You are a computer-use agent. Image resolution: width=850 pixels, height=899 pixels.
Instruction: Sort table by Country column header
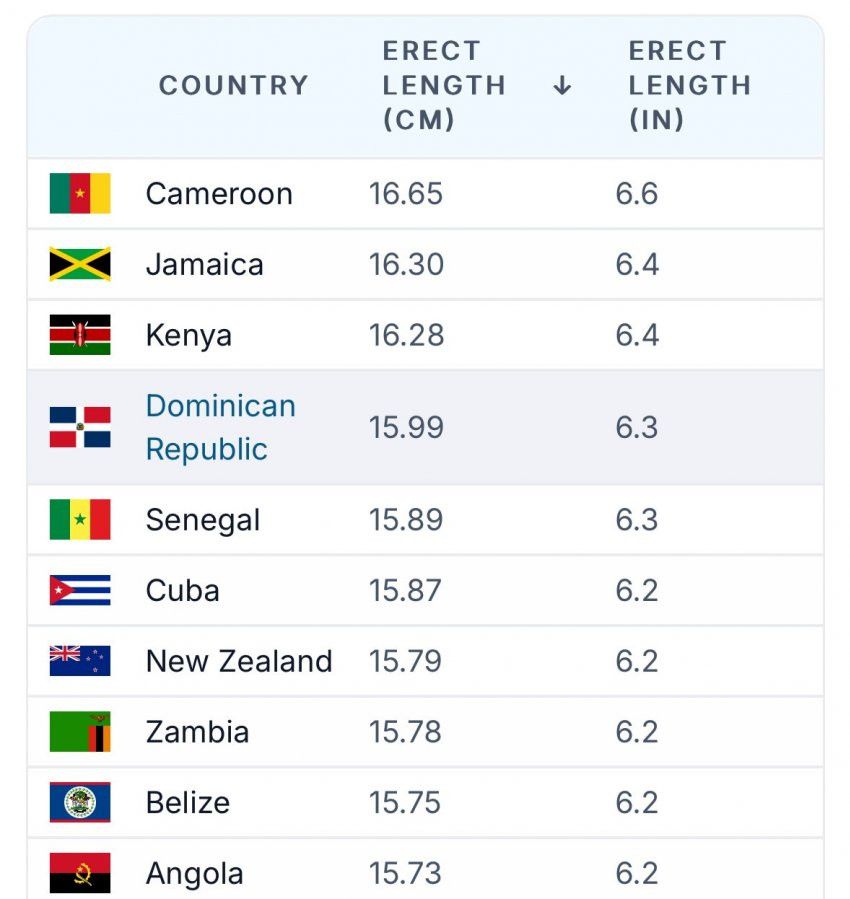pos(233,86)
